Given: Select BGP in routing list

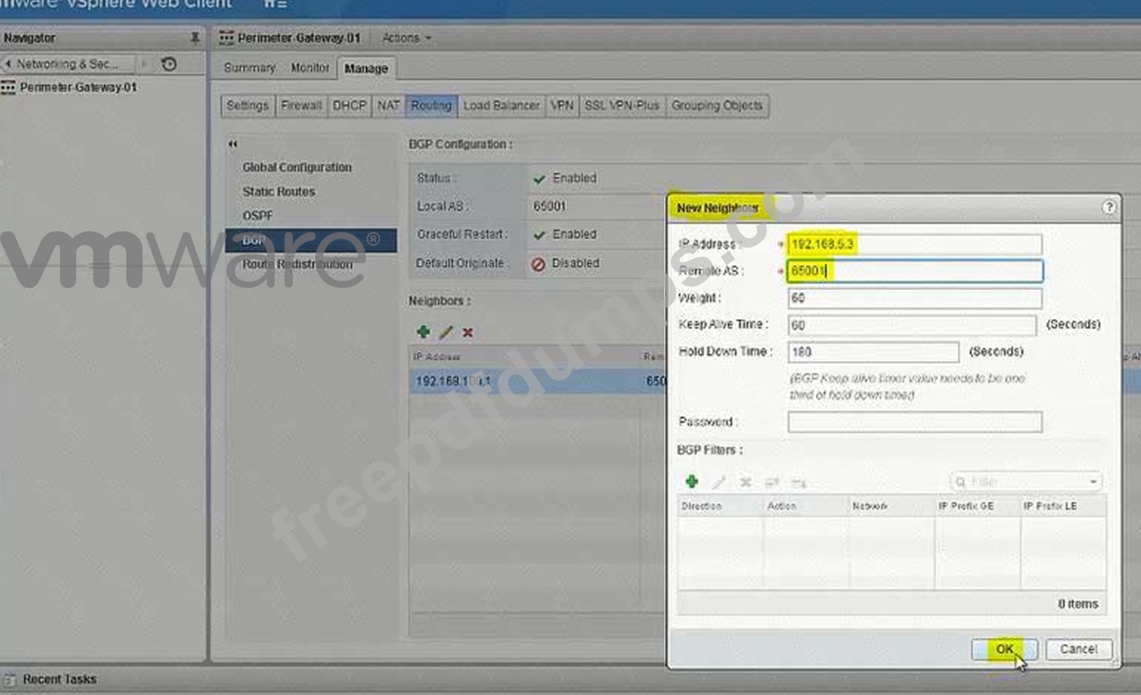Looking at the screenshot, I should coord(311,240).
